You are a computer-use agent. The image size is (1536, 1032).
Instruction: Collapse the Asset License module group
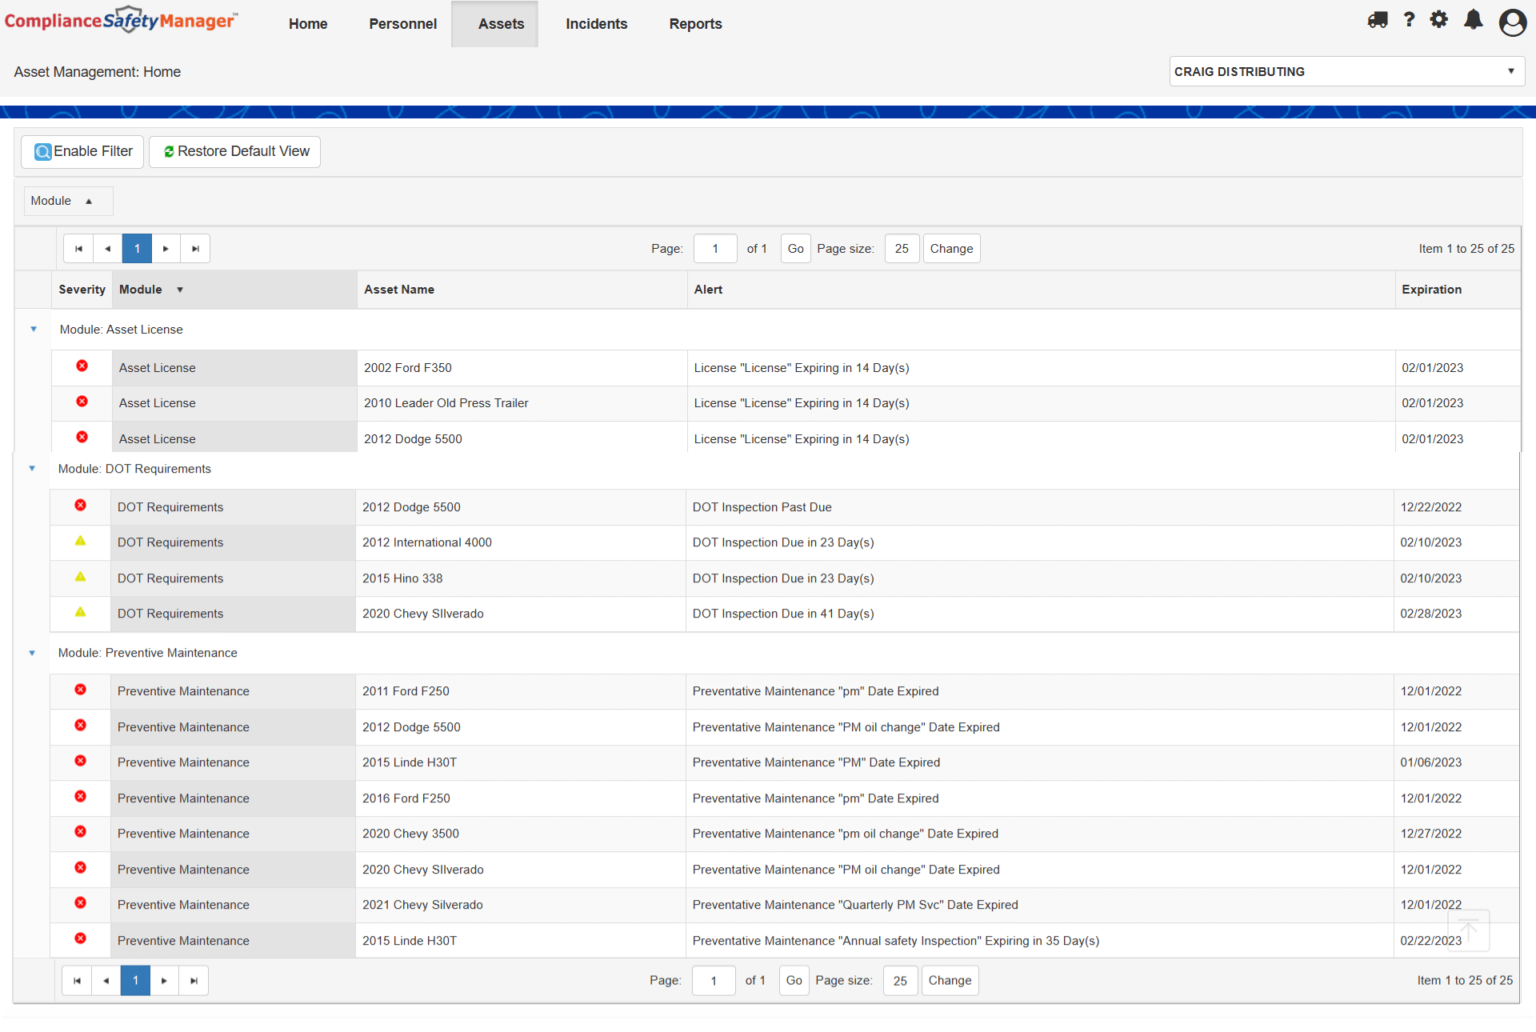coord(33,329)
